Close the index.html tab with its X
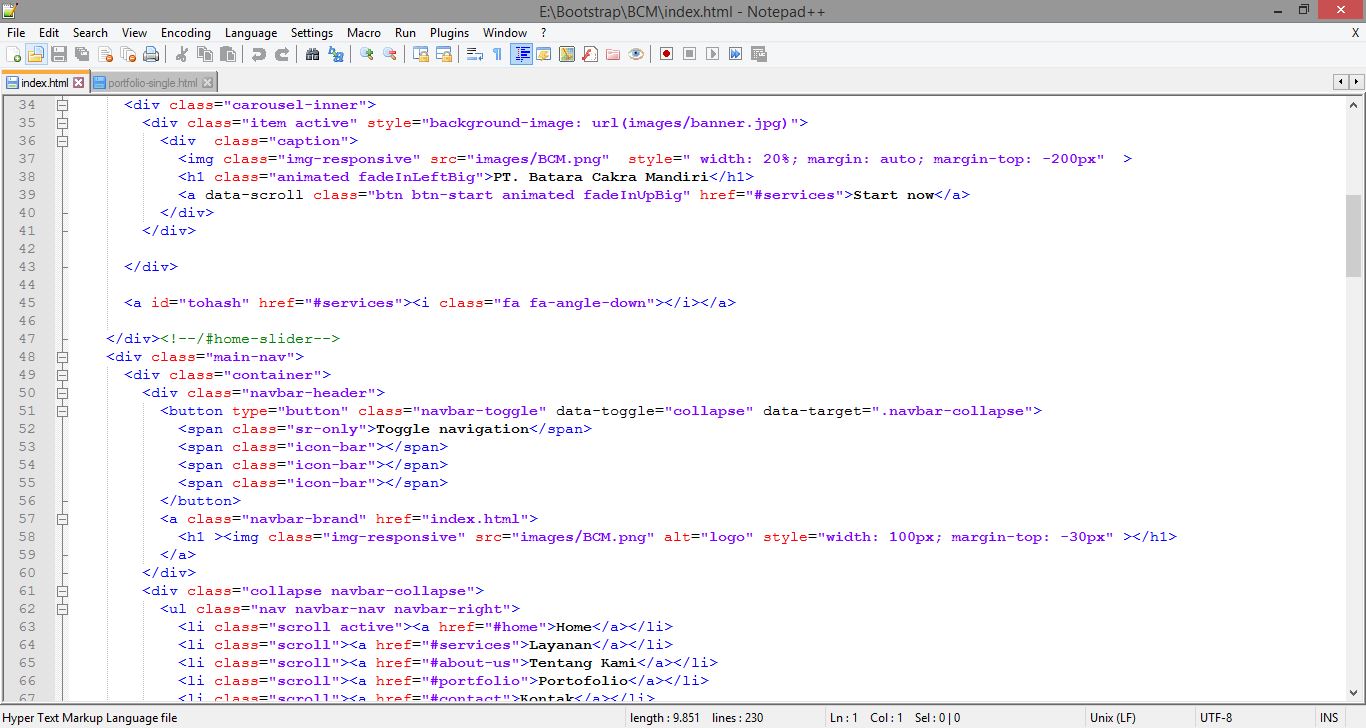 coord(79,83)
